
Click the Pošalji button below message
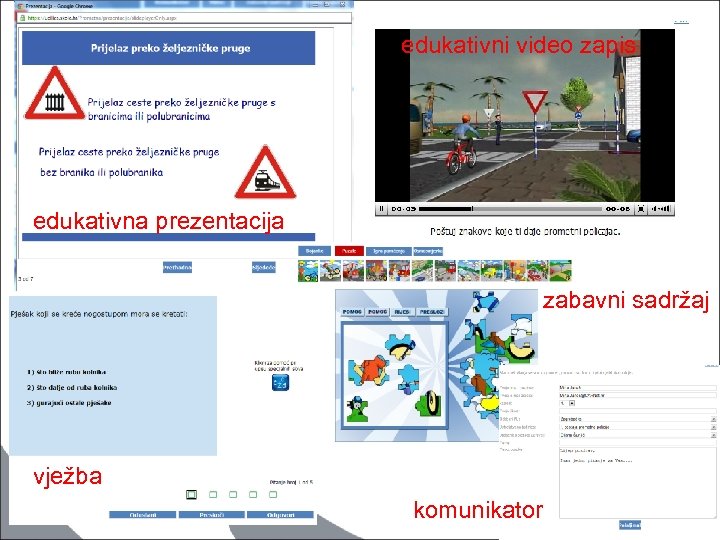point(630,525)
